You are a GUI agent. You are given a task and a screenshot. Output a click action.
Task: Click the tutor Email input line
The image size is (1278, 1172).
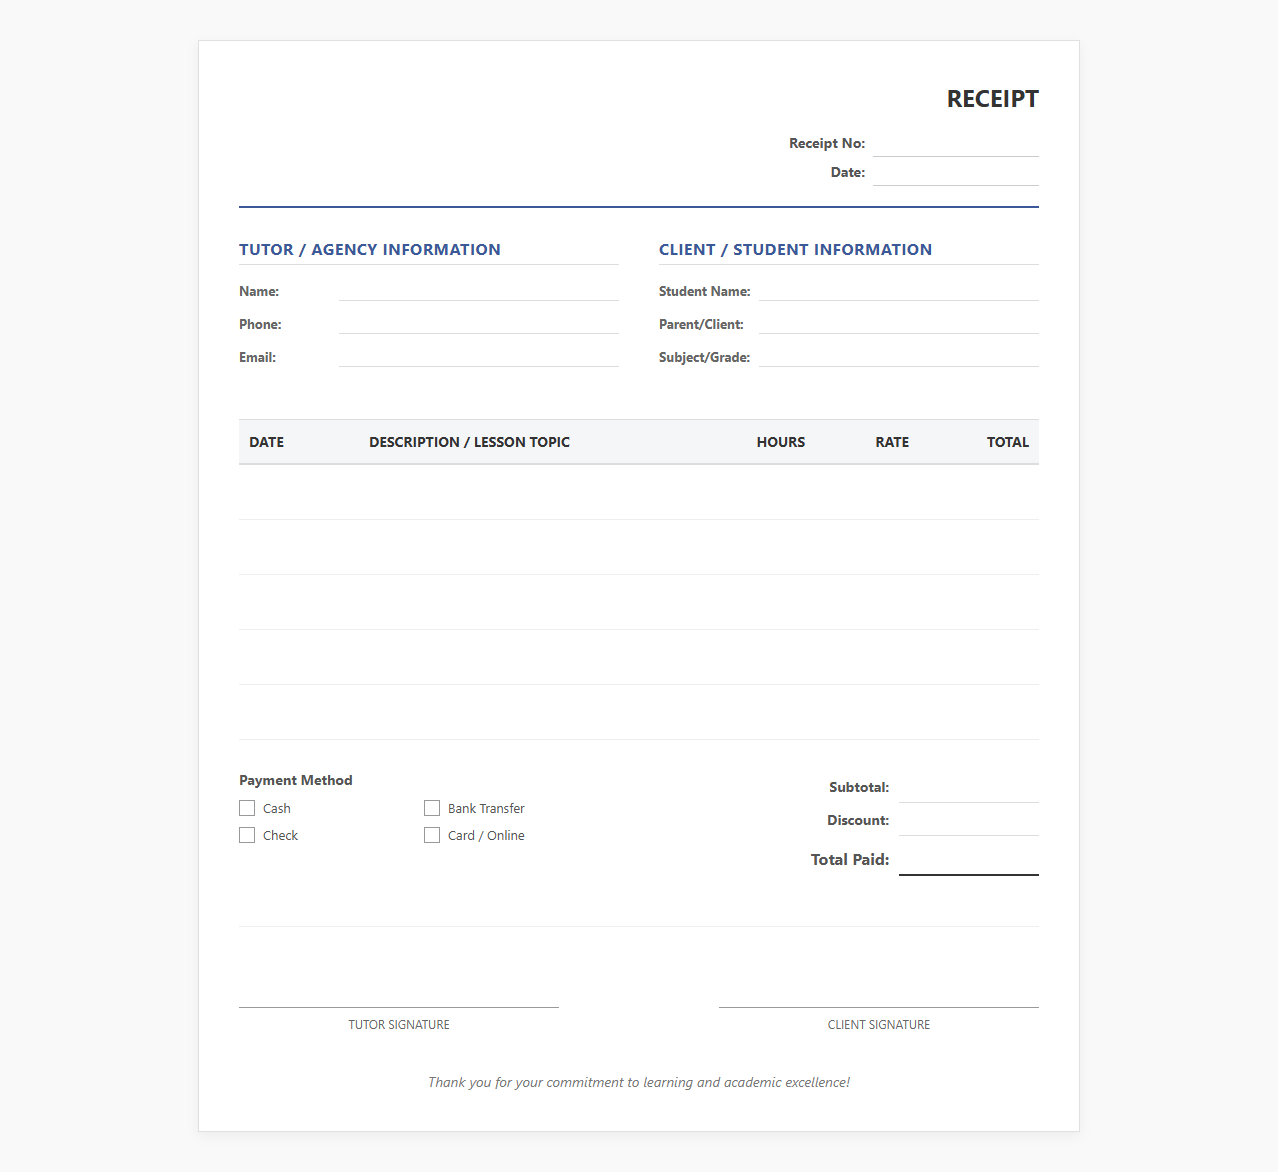point(479,356)
